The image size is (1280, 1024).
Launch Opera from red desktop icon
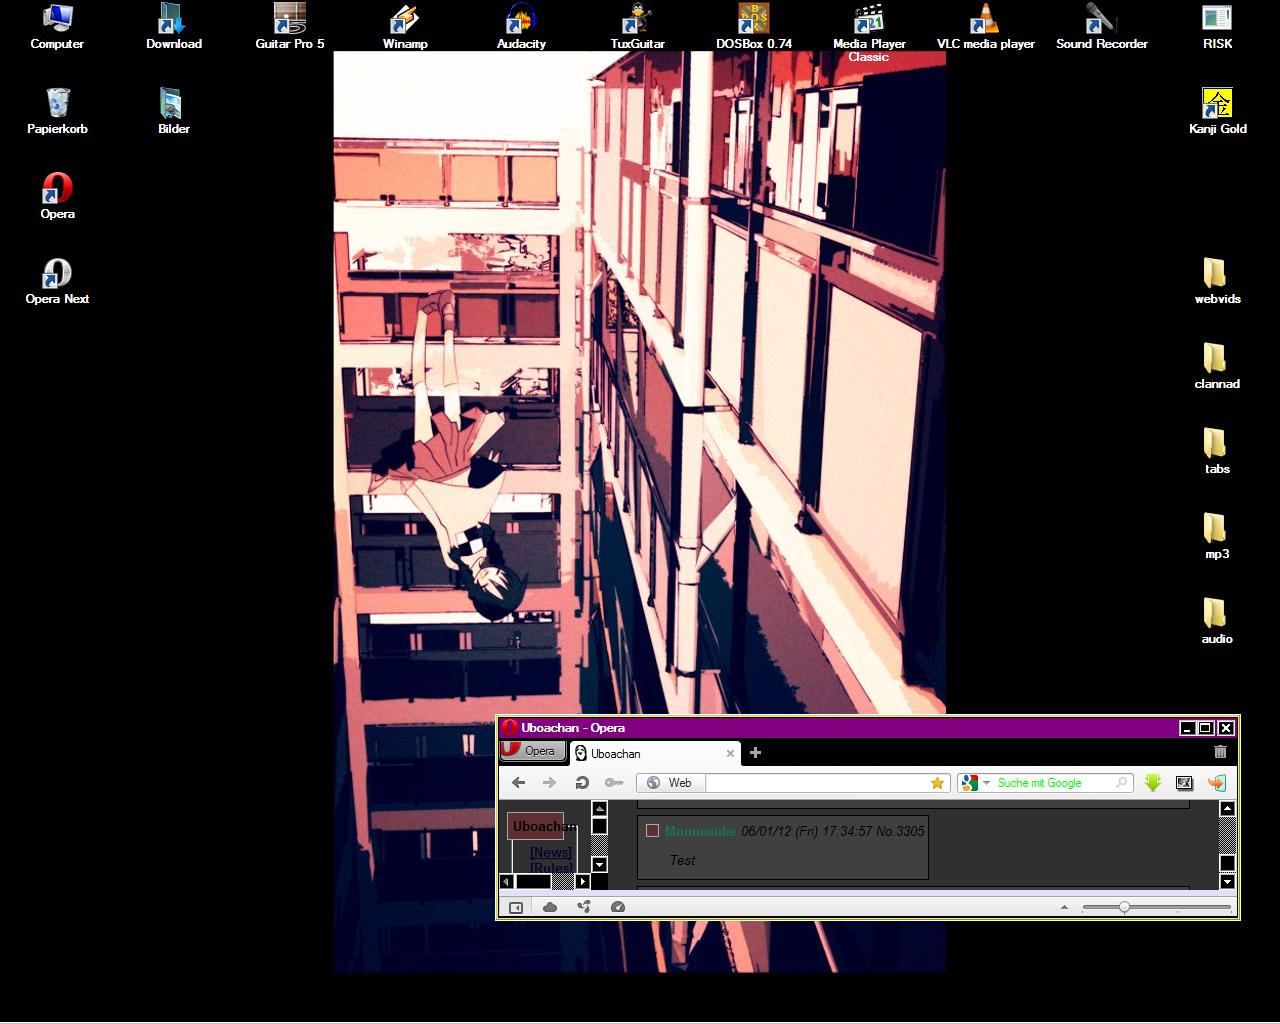point(57,196)
